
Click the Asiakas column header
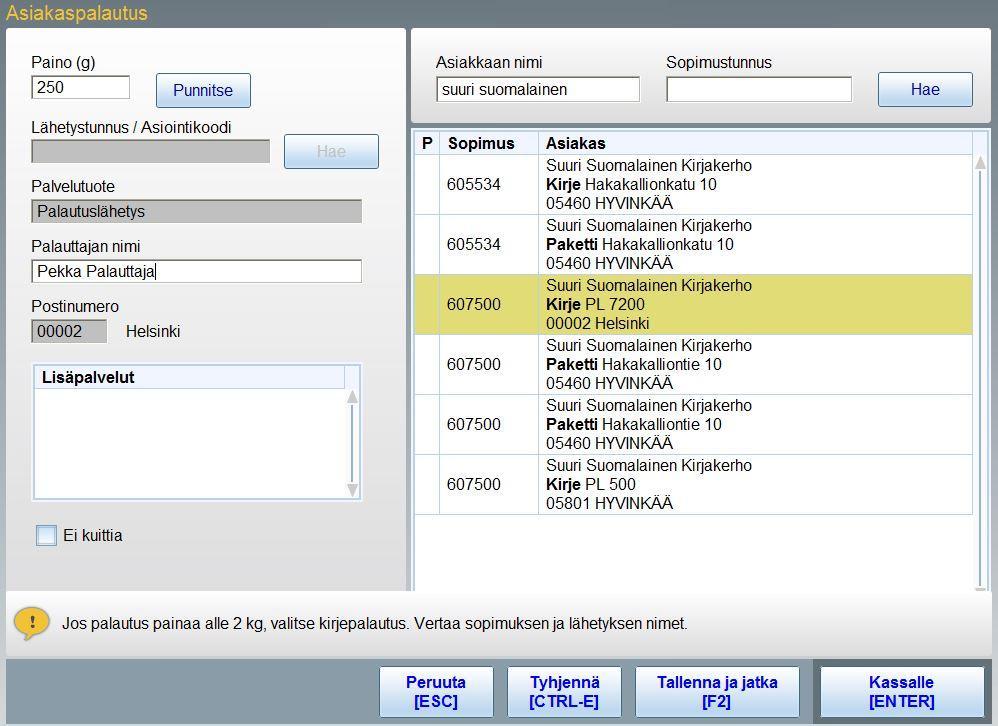tap(755, 143)
